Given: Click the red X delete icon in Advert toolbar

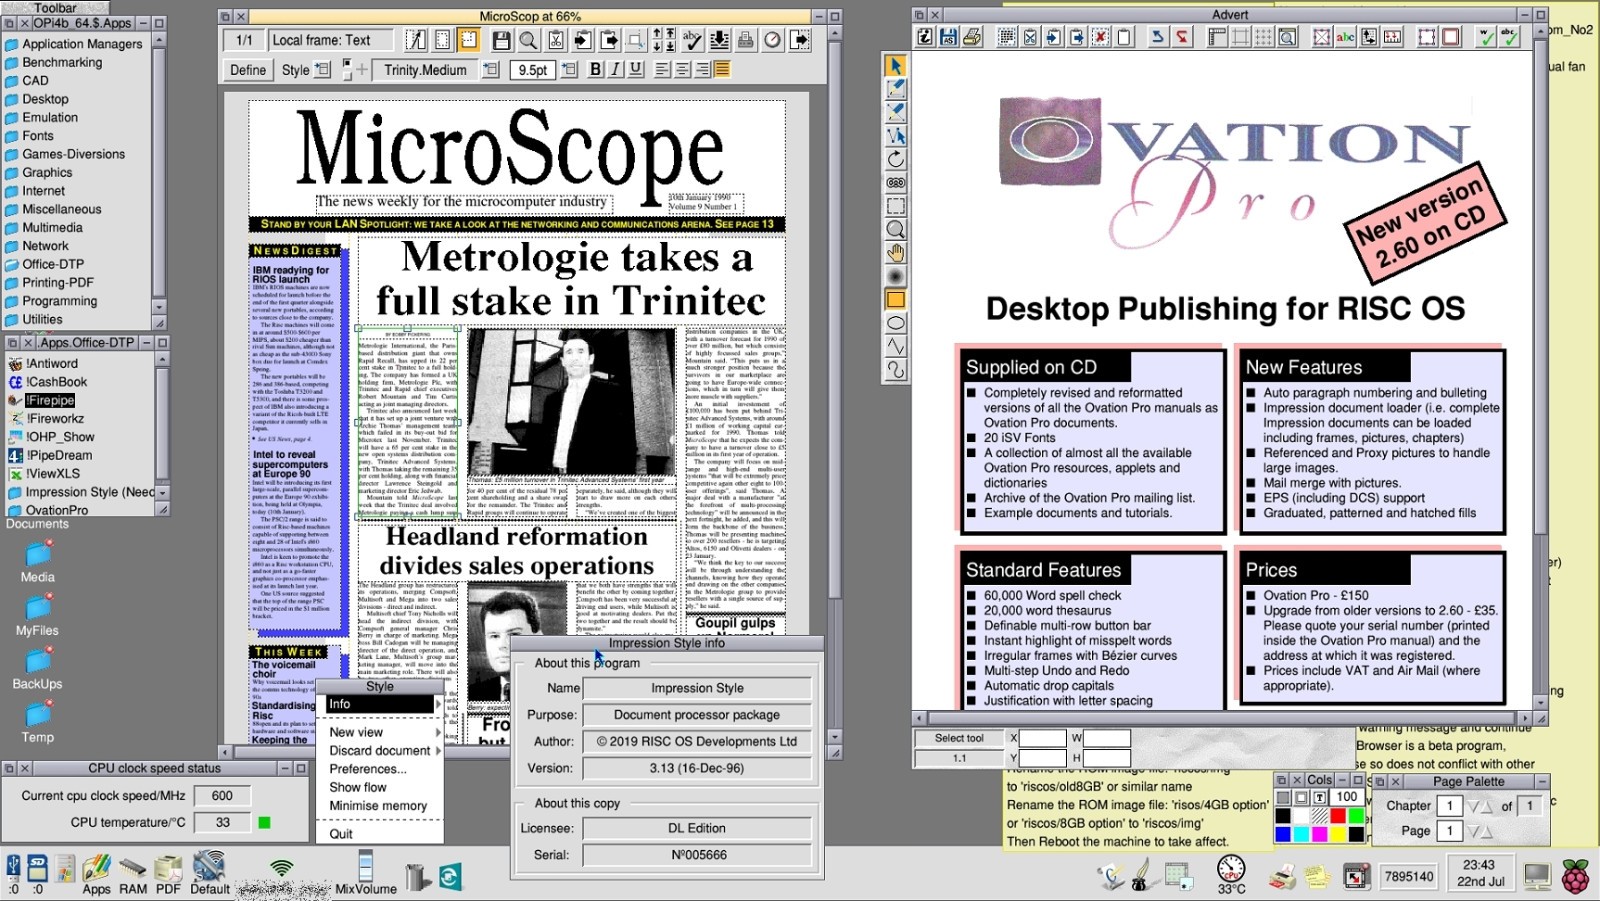Looking at the screenshot, I should [x=1100, y=37].
